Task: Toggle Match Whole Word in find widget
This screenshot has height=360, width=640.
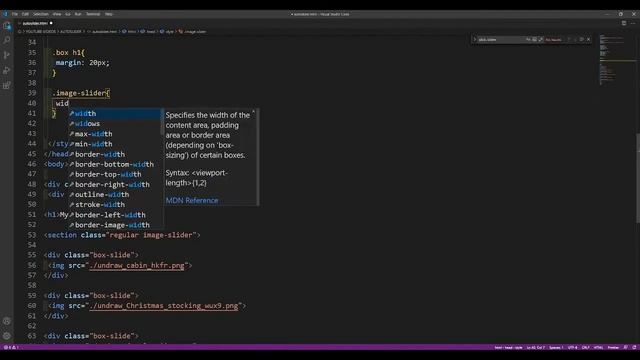Action: click(534, 40)
